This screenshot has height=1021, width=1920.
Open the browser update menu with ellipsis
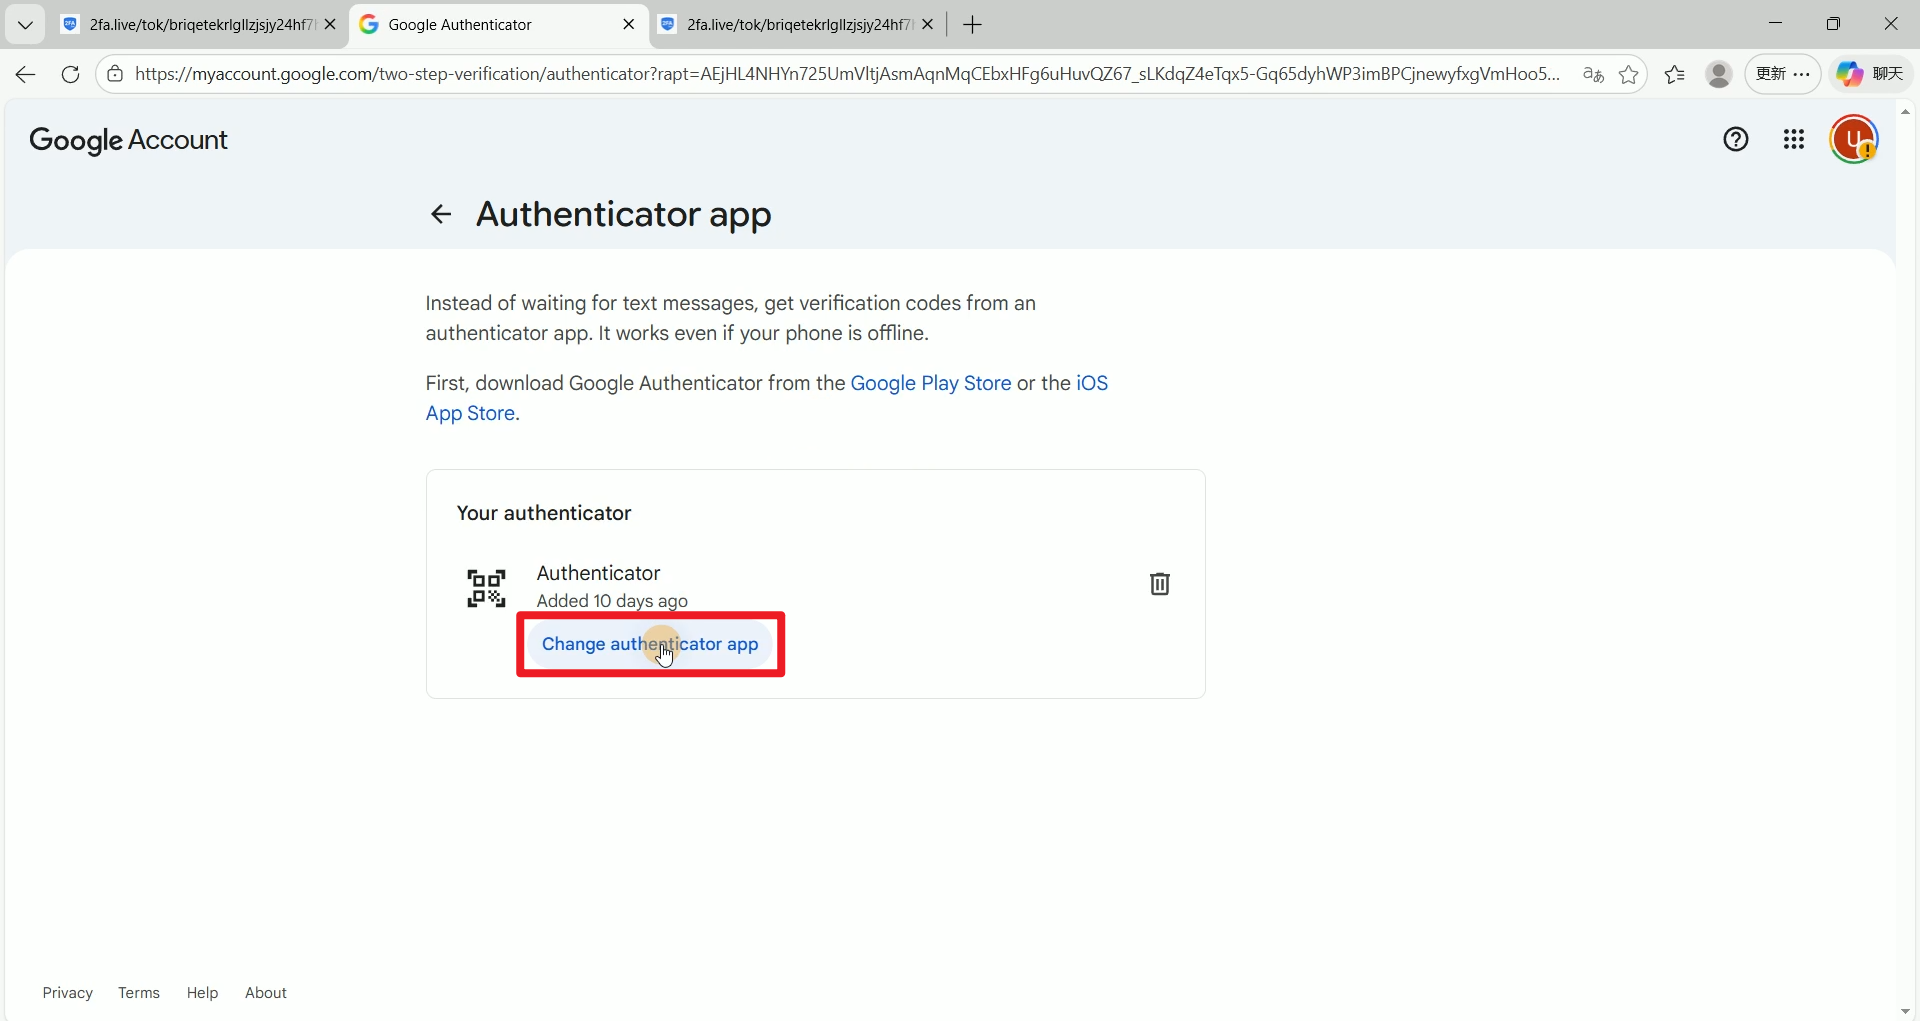[x=1783, y=75]
